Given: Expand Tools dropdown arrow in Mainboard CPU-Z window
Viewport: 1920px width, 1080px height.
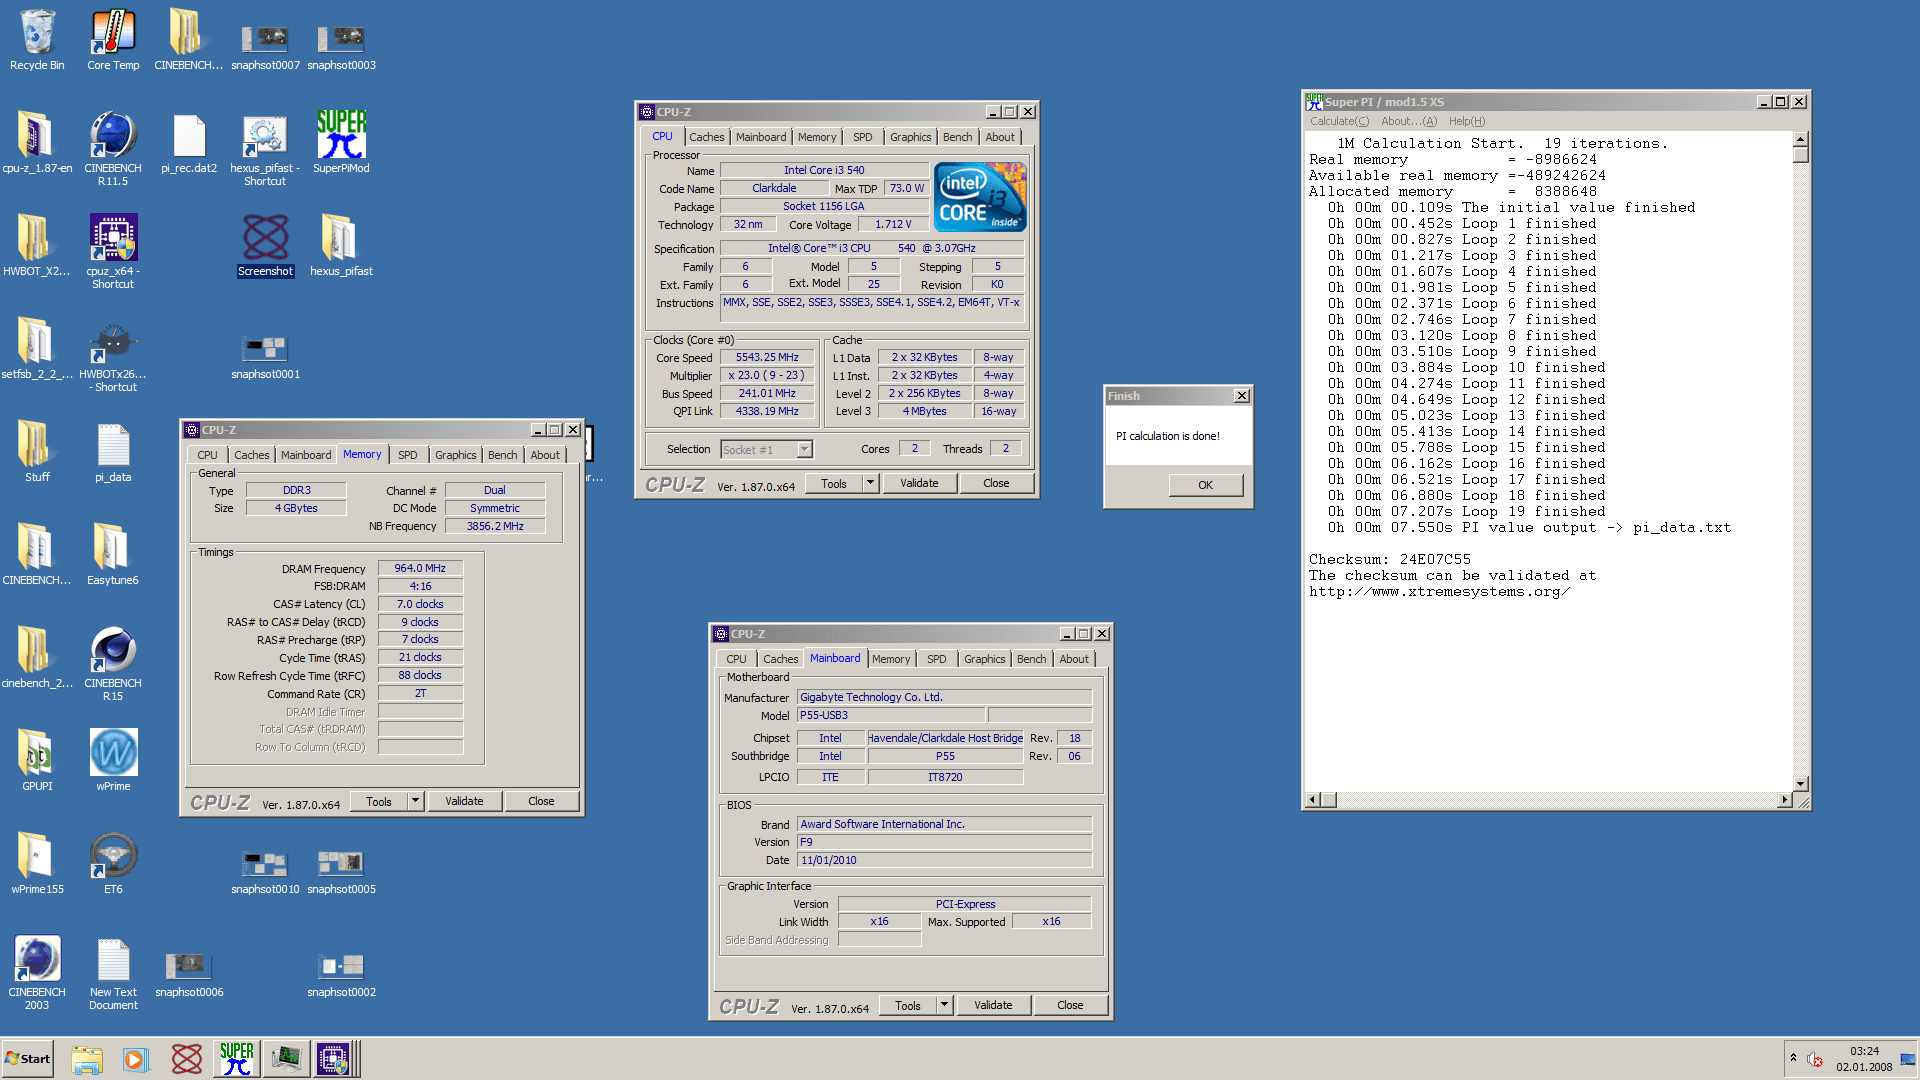Looking at the screenshot, I should click(x=944, y=1005).
